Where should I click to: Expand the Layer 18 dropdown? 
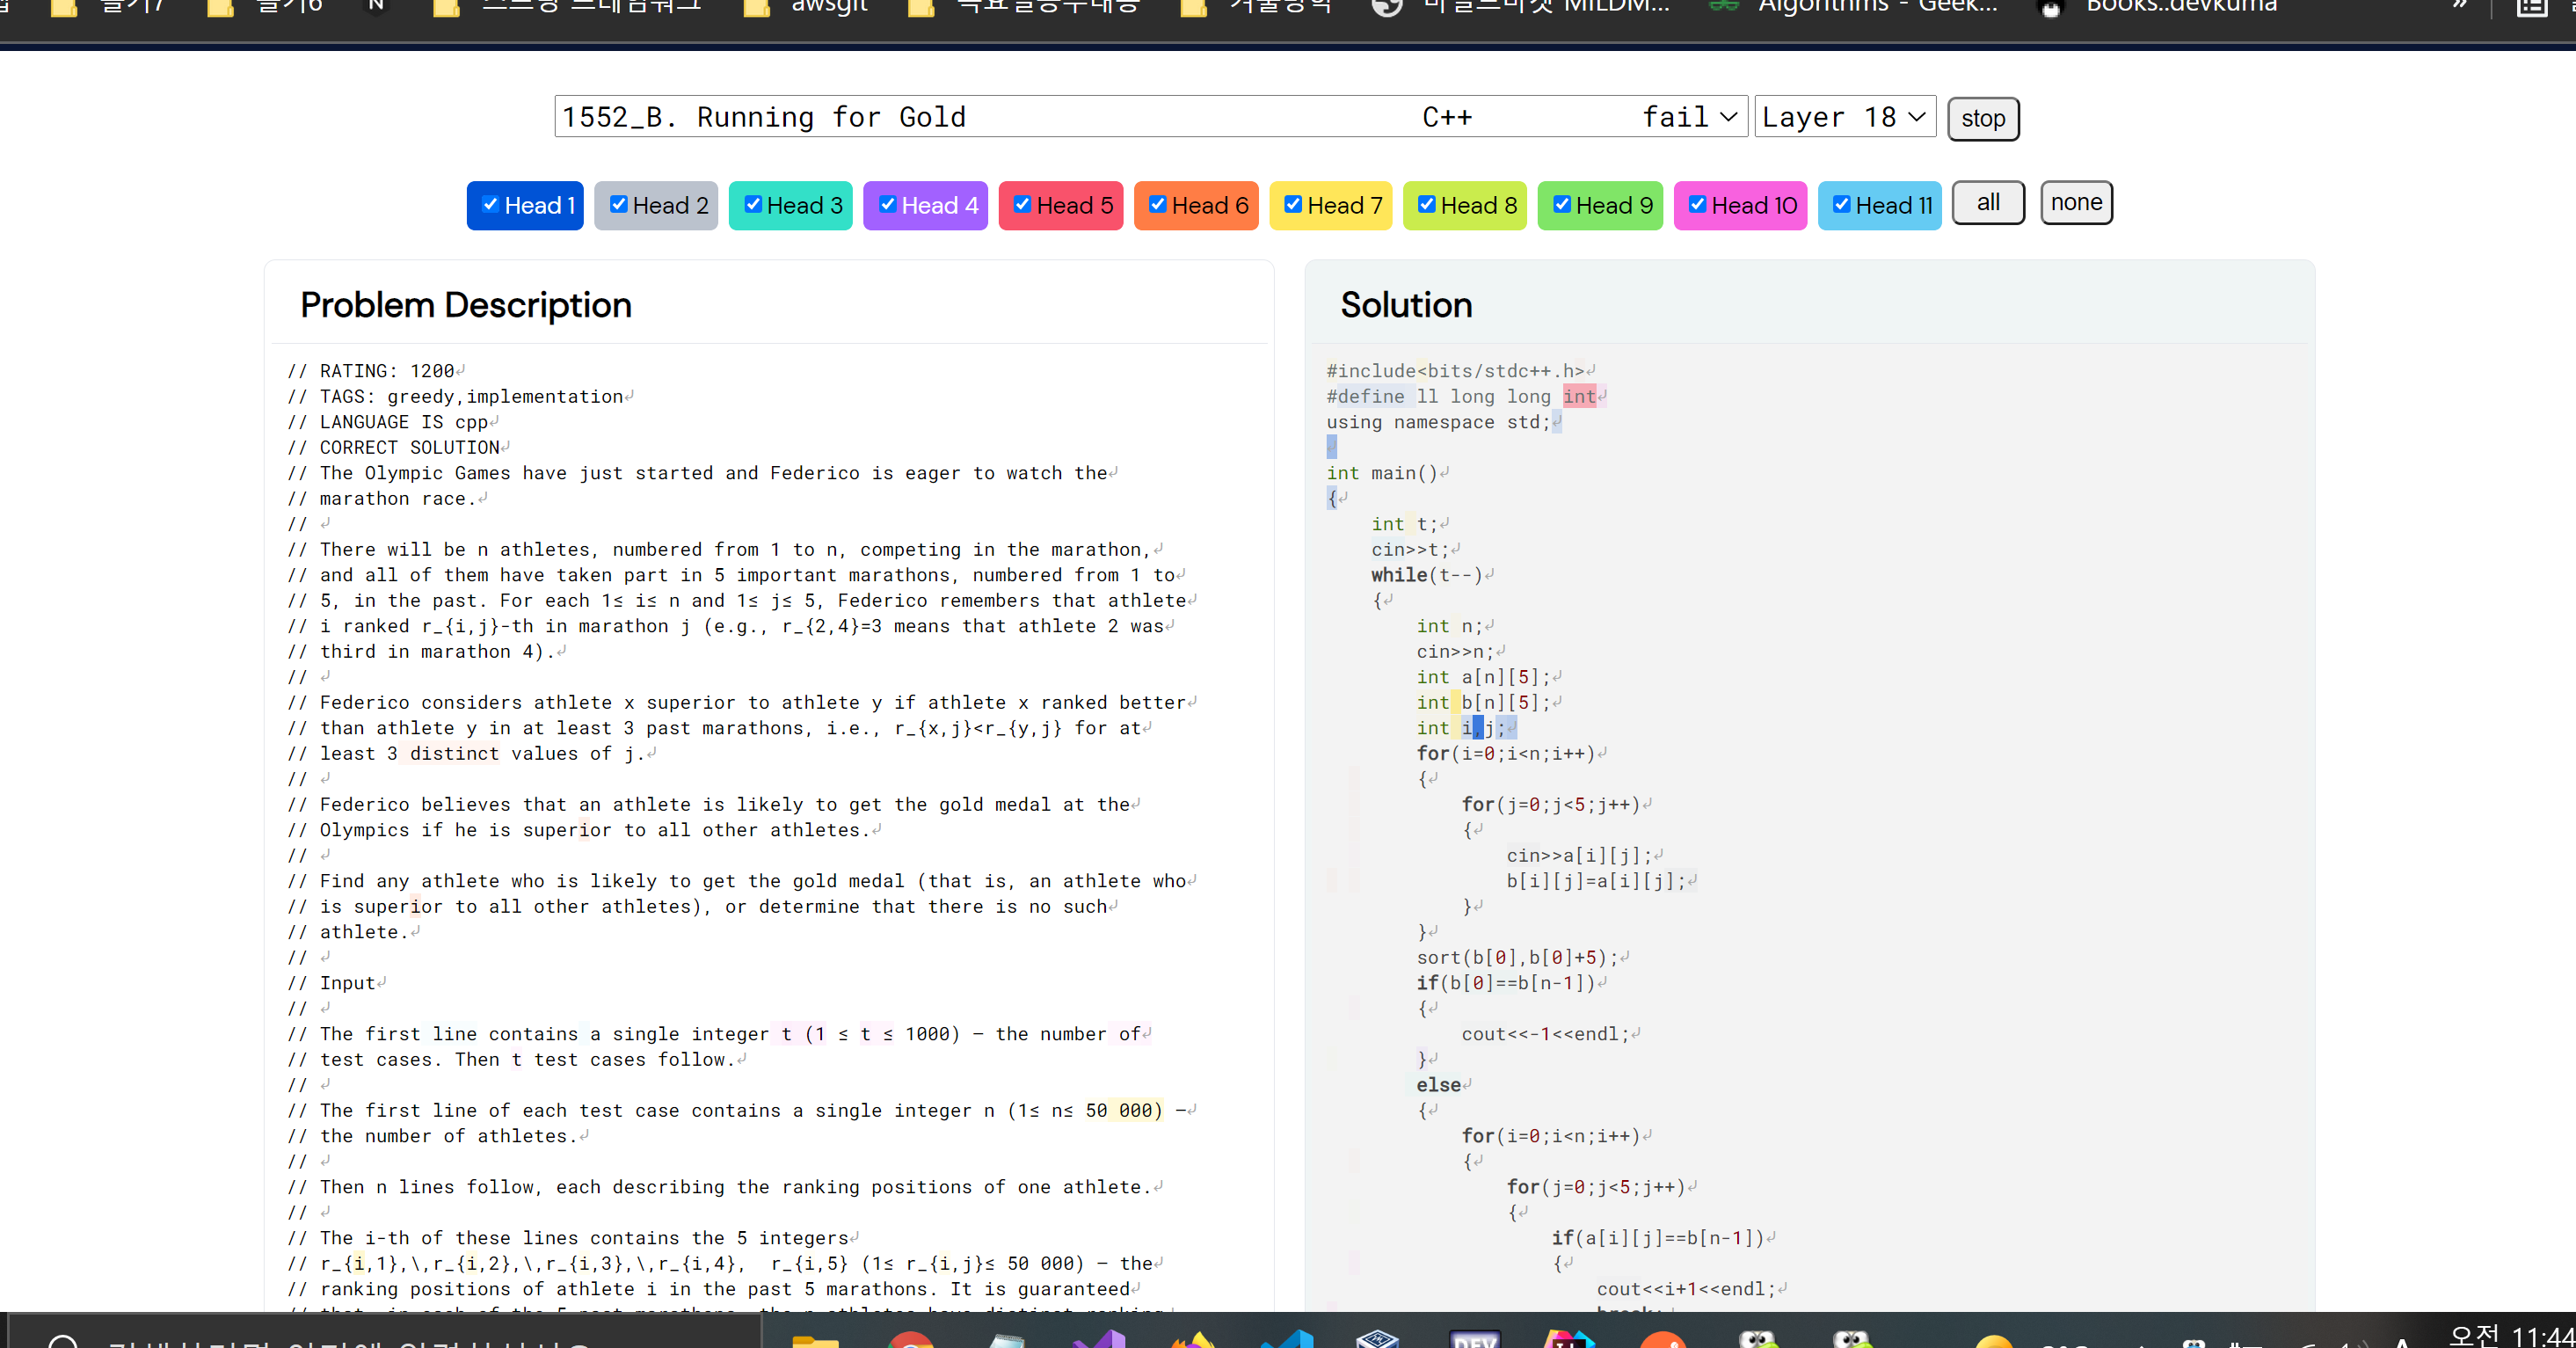pyautogui.click(x=1844, y=117)
